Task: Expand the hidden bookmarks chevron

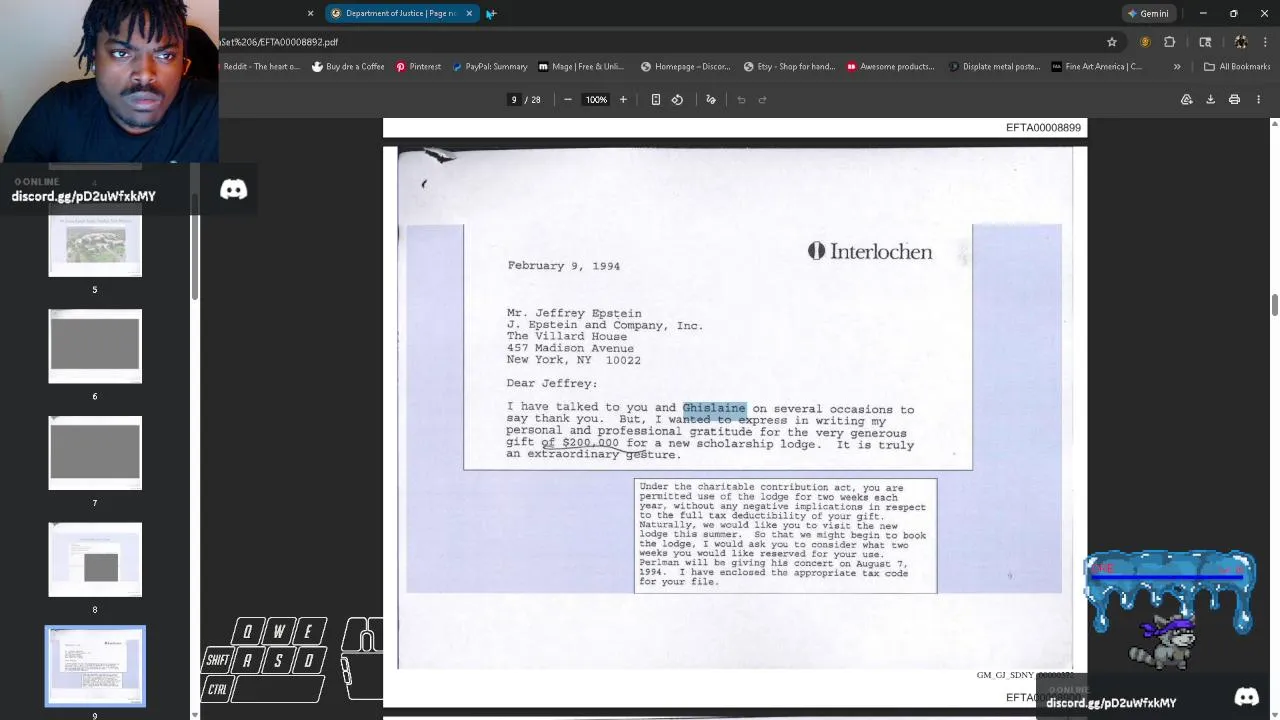Action: 1177,66
